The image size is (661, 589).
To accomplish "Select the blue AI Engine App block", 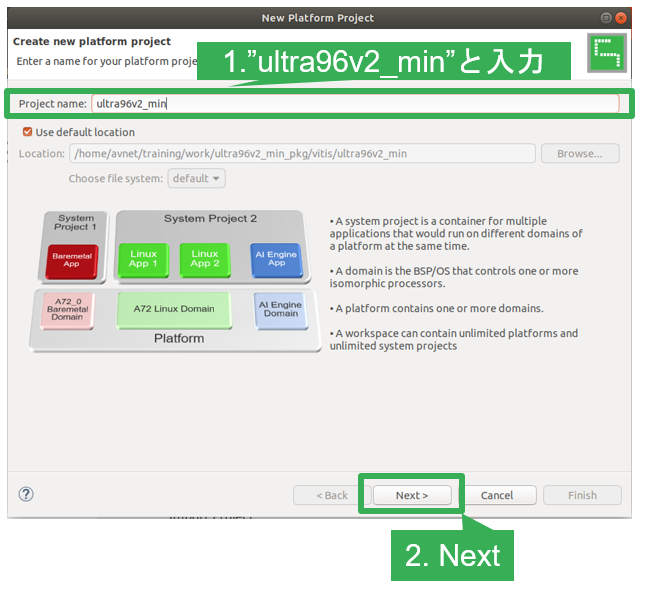I will pyautogui.click(x=275, y=259).
